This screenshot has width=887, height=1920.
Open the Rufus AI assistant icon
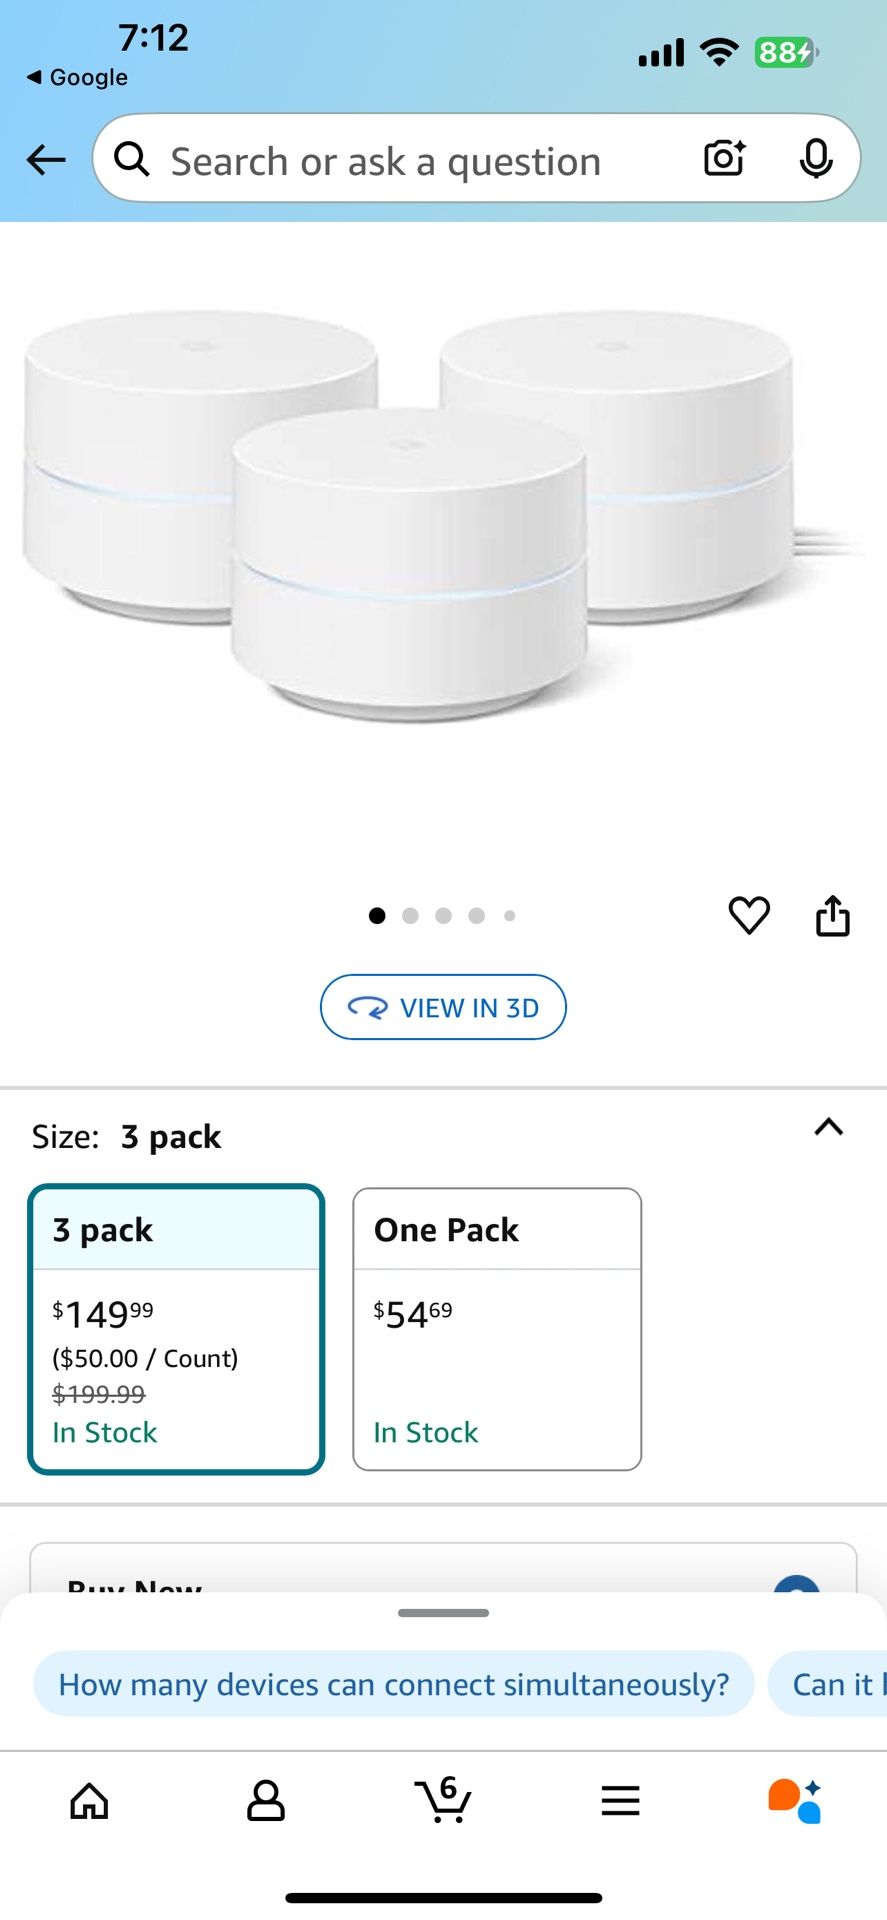795,1801
